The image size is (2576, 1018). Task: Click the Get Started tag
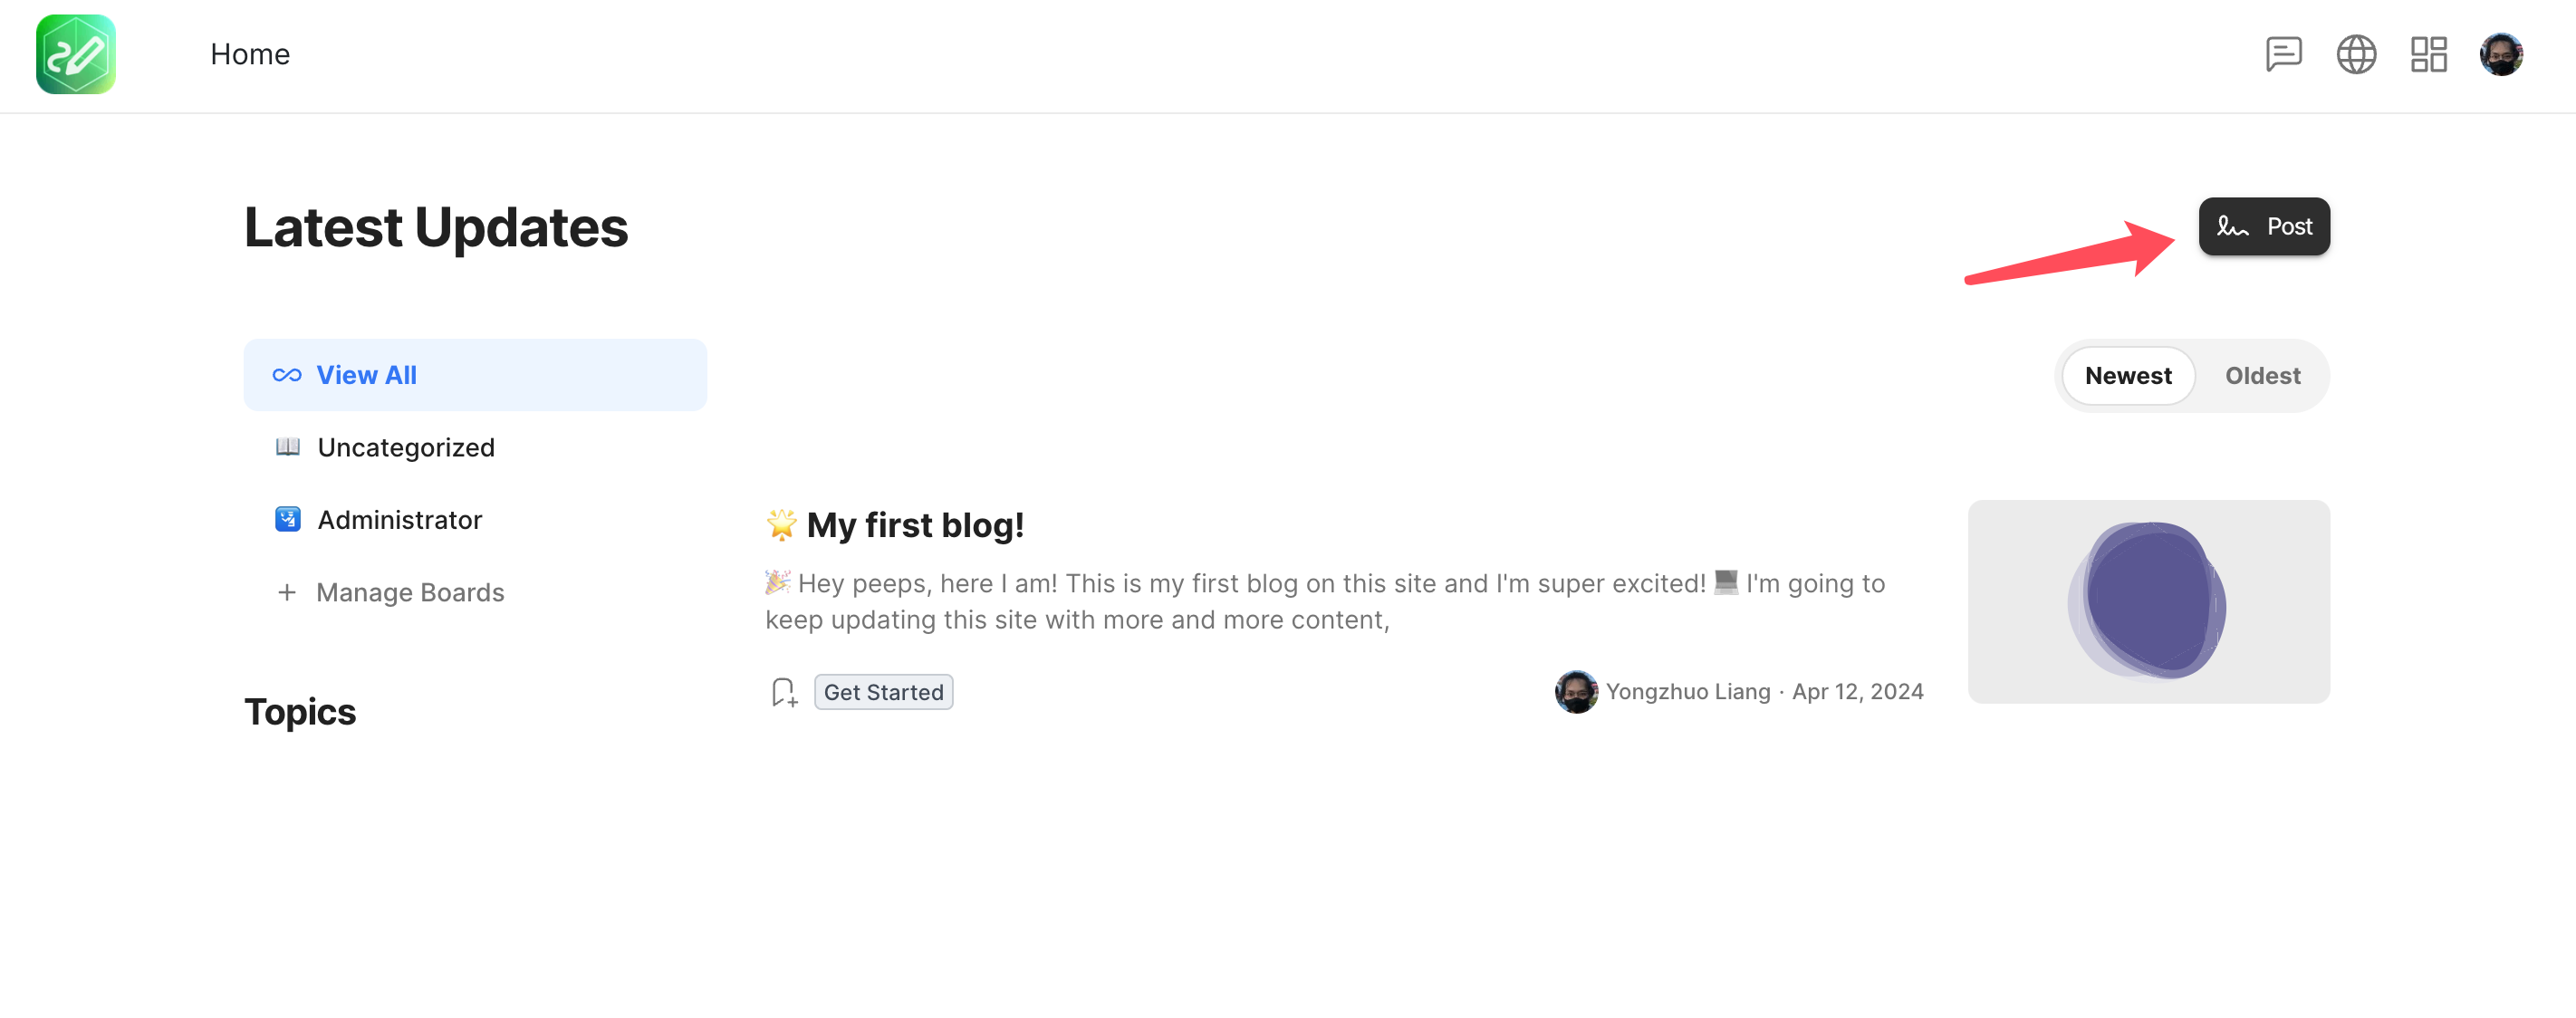coord(883,692)
